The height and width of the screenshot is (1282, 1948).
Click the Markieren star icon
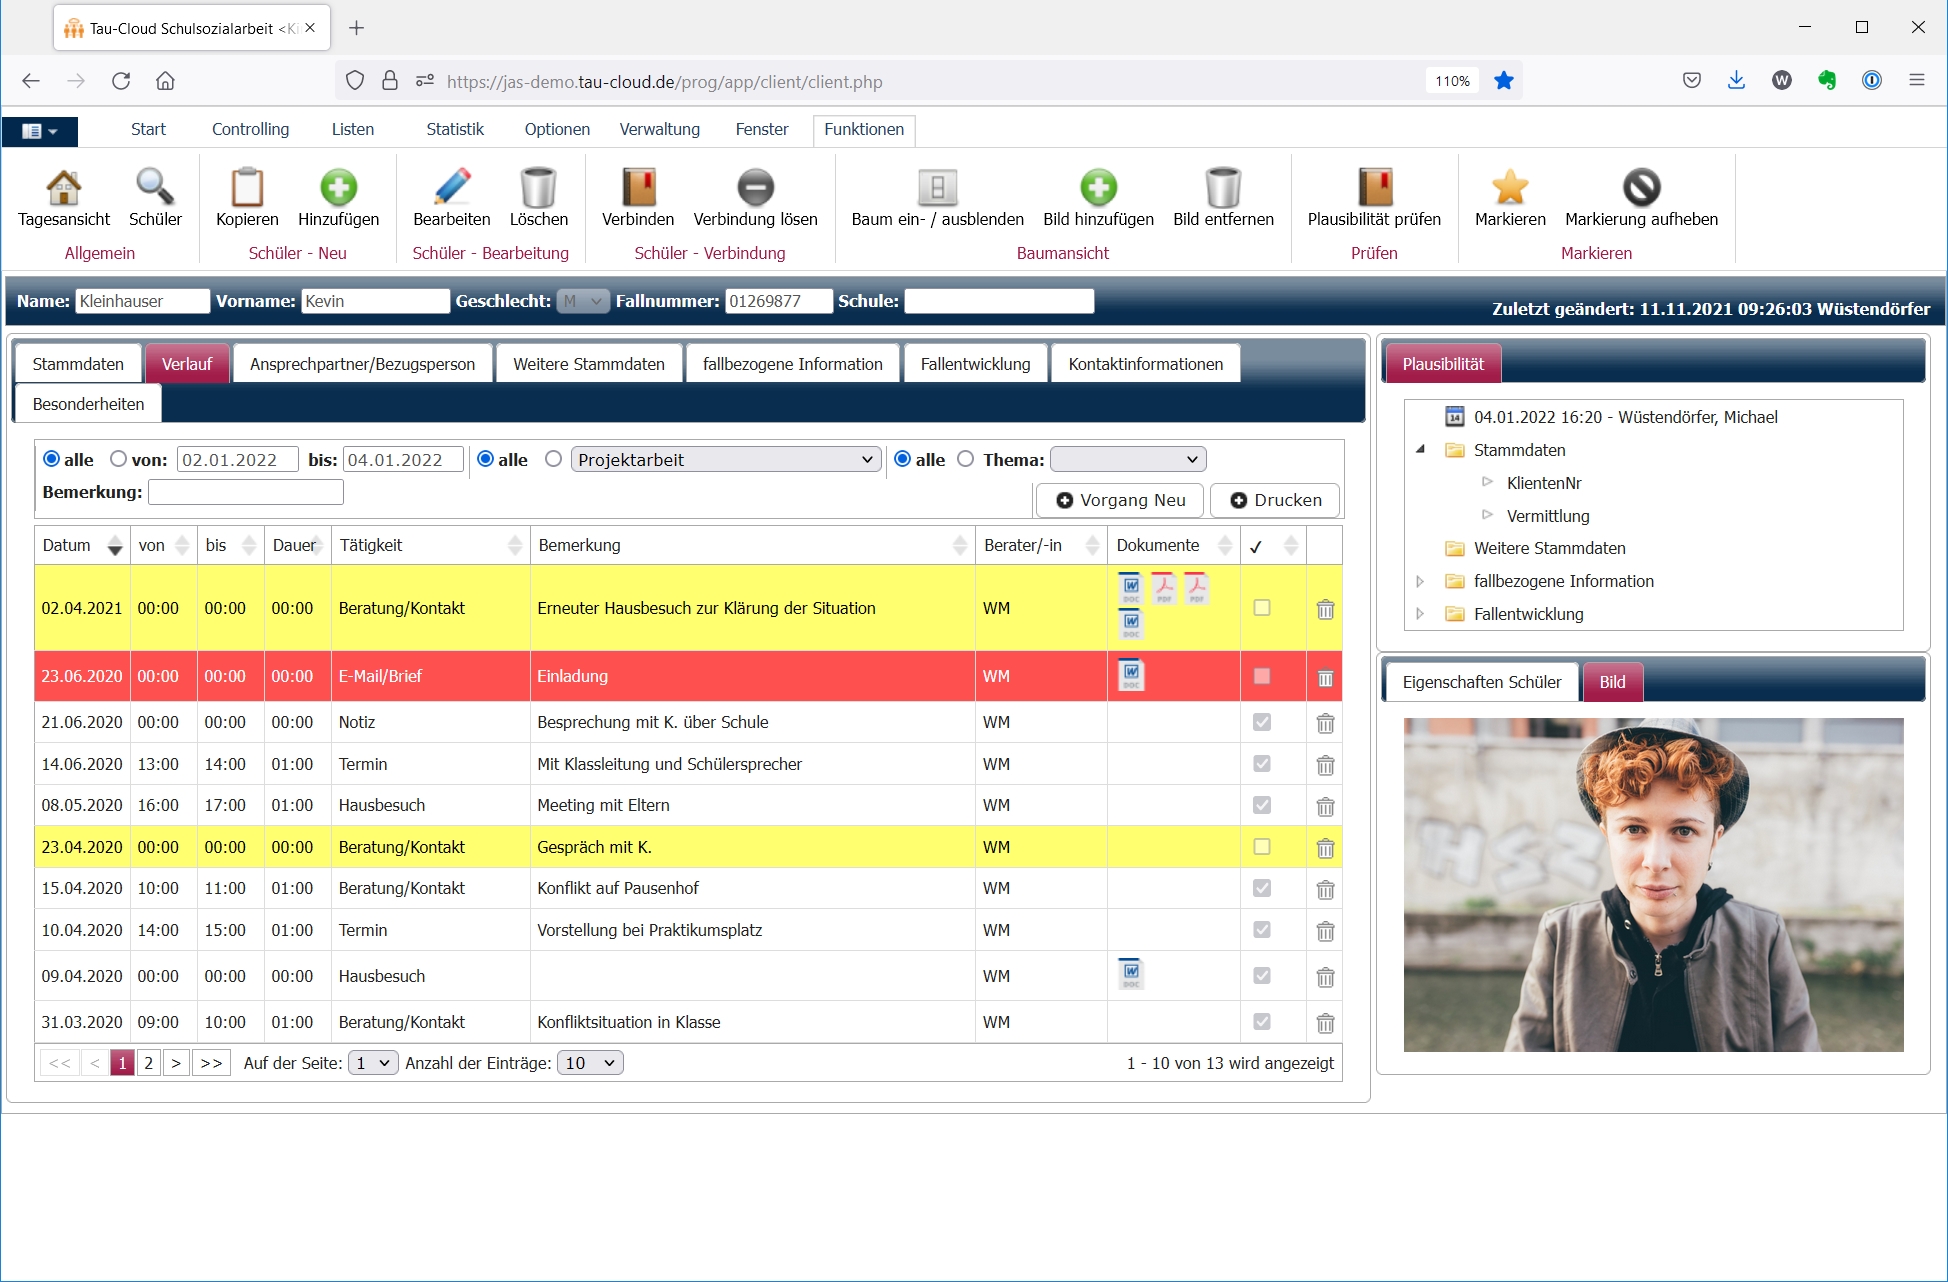pyautogui.click(x=1509, y=188)
